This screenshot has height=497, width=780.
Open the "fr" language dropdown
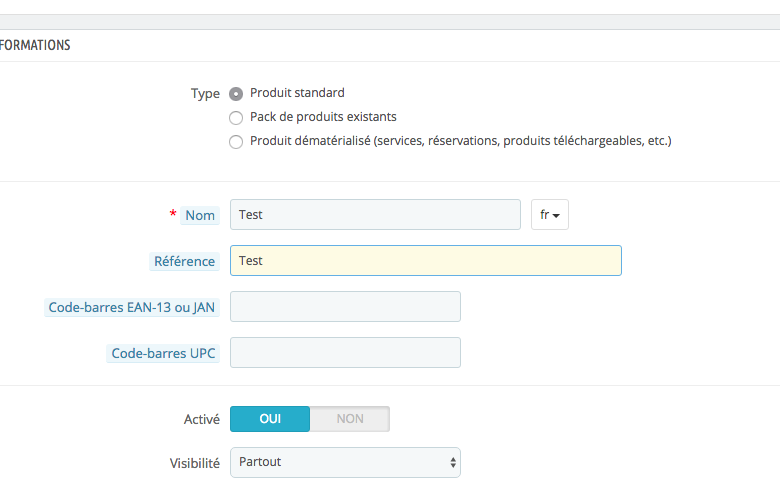pyautogui.click(x=549, y=215)
